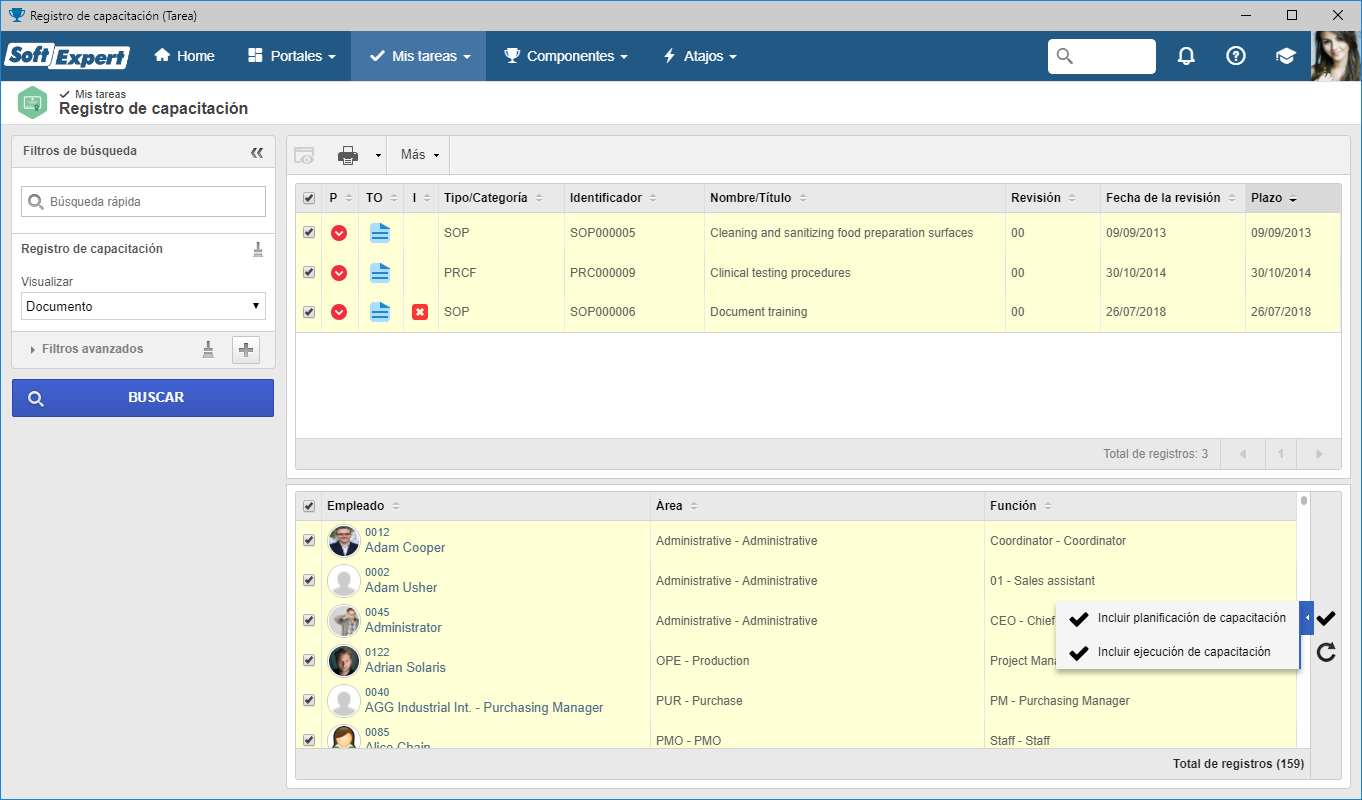Image resolution: width=1362 pixels, height=800 pixels.
Task: Clear Registro de capacitación filter with broom icon
Action: [x=258, y=249]
